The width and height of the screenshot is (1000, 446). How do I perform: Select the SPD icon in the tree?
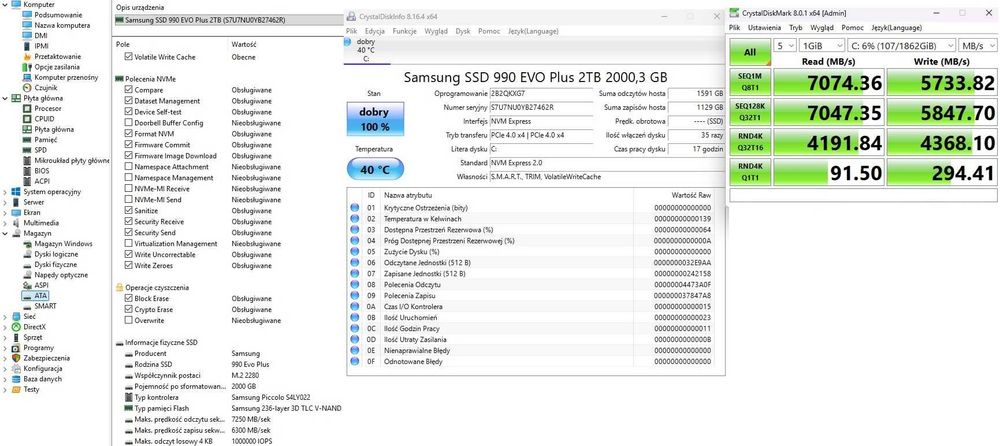tap(27, 150)
